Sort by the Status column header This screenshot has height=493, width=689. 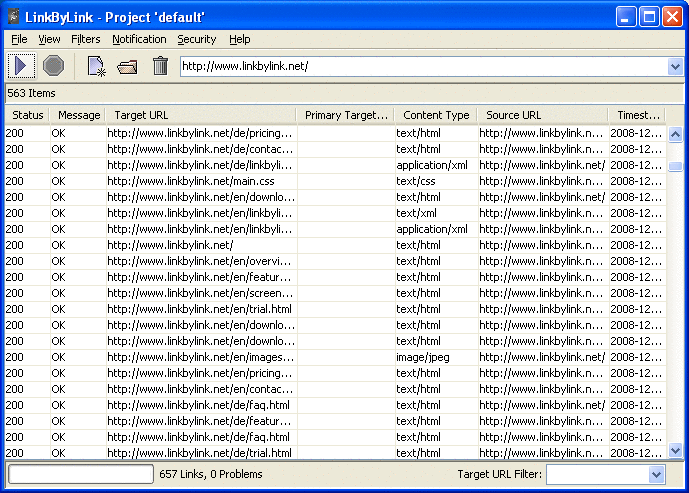27,115
